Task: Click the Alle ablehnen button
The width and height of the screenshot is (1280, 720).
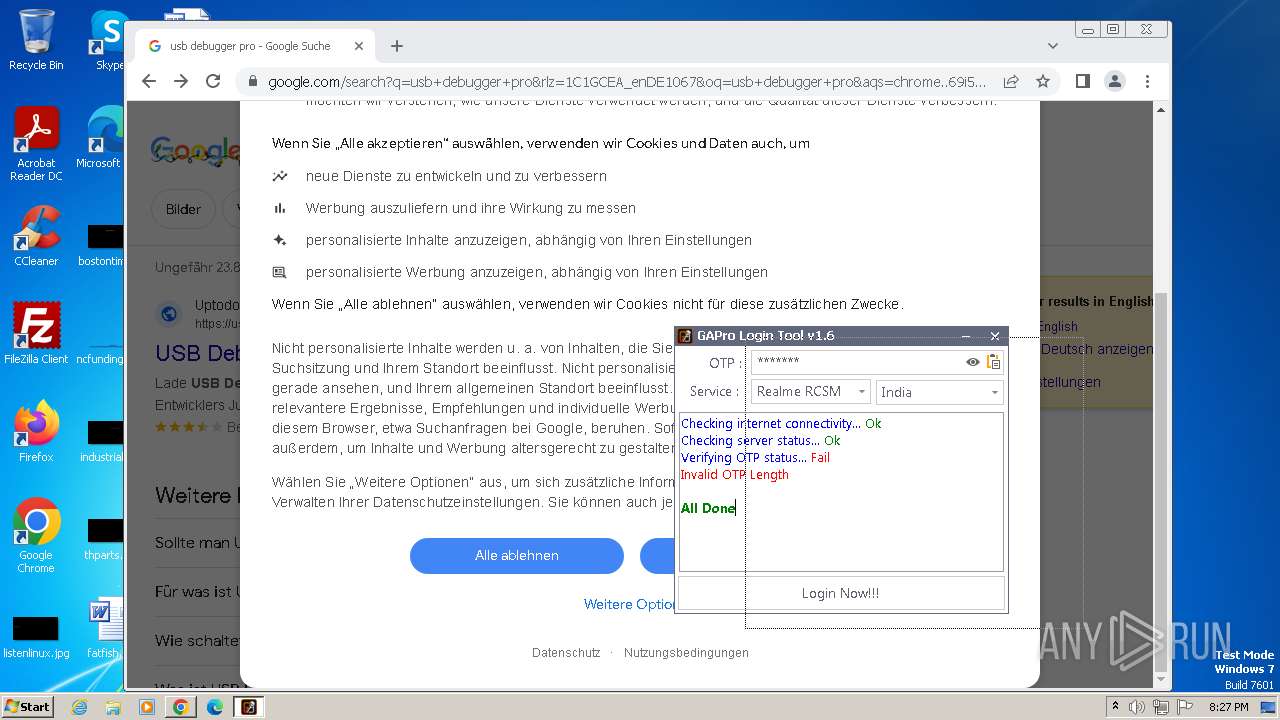Action: (517, 556)
